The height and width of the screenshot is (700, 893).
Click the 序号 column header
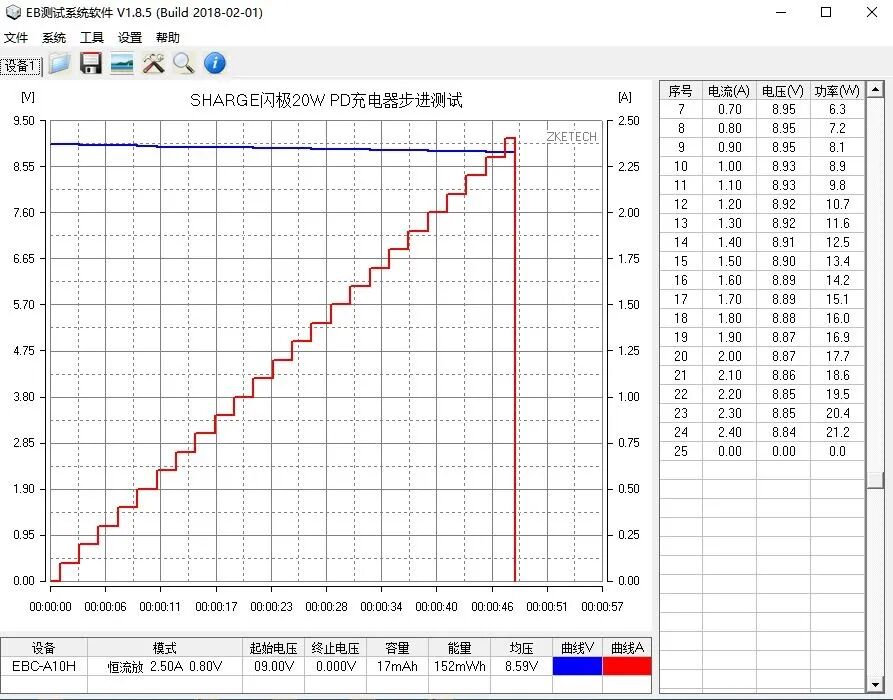681,91
